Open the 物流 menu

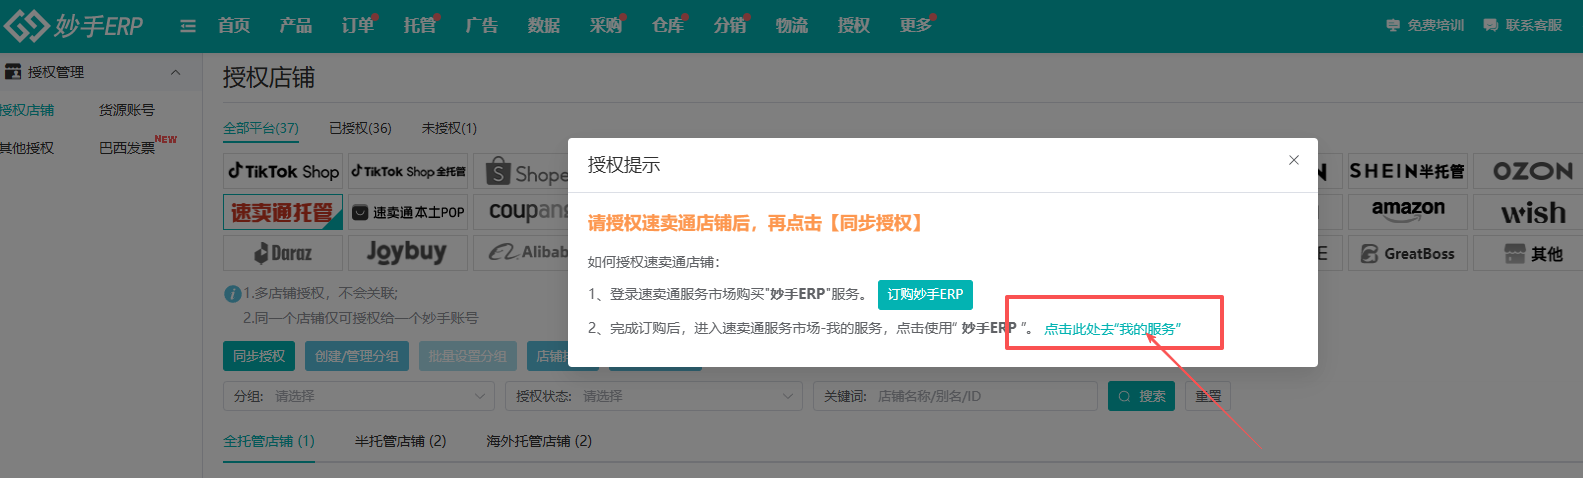(x=792, y=26)
